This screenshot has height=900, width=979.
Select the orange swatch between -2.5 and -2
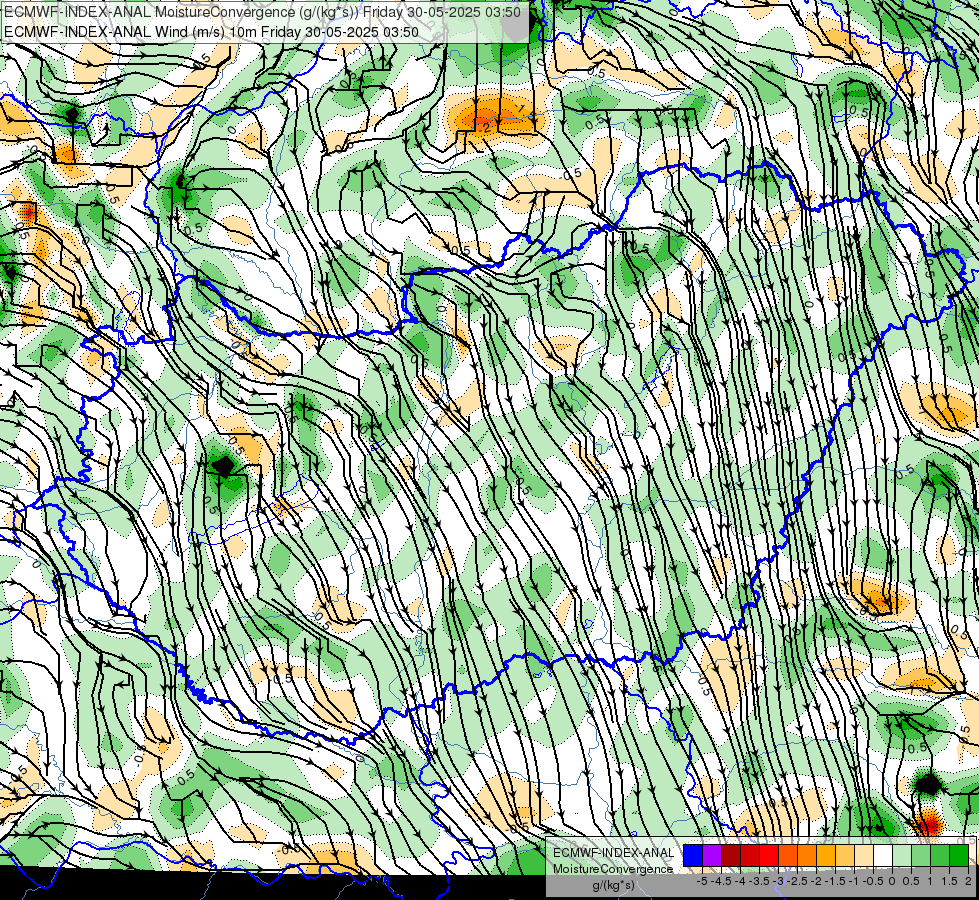click(807, 855)
